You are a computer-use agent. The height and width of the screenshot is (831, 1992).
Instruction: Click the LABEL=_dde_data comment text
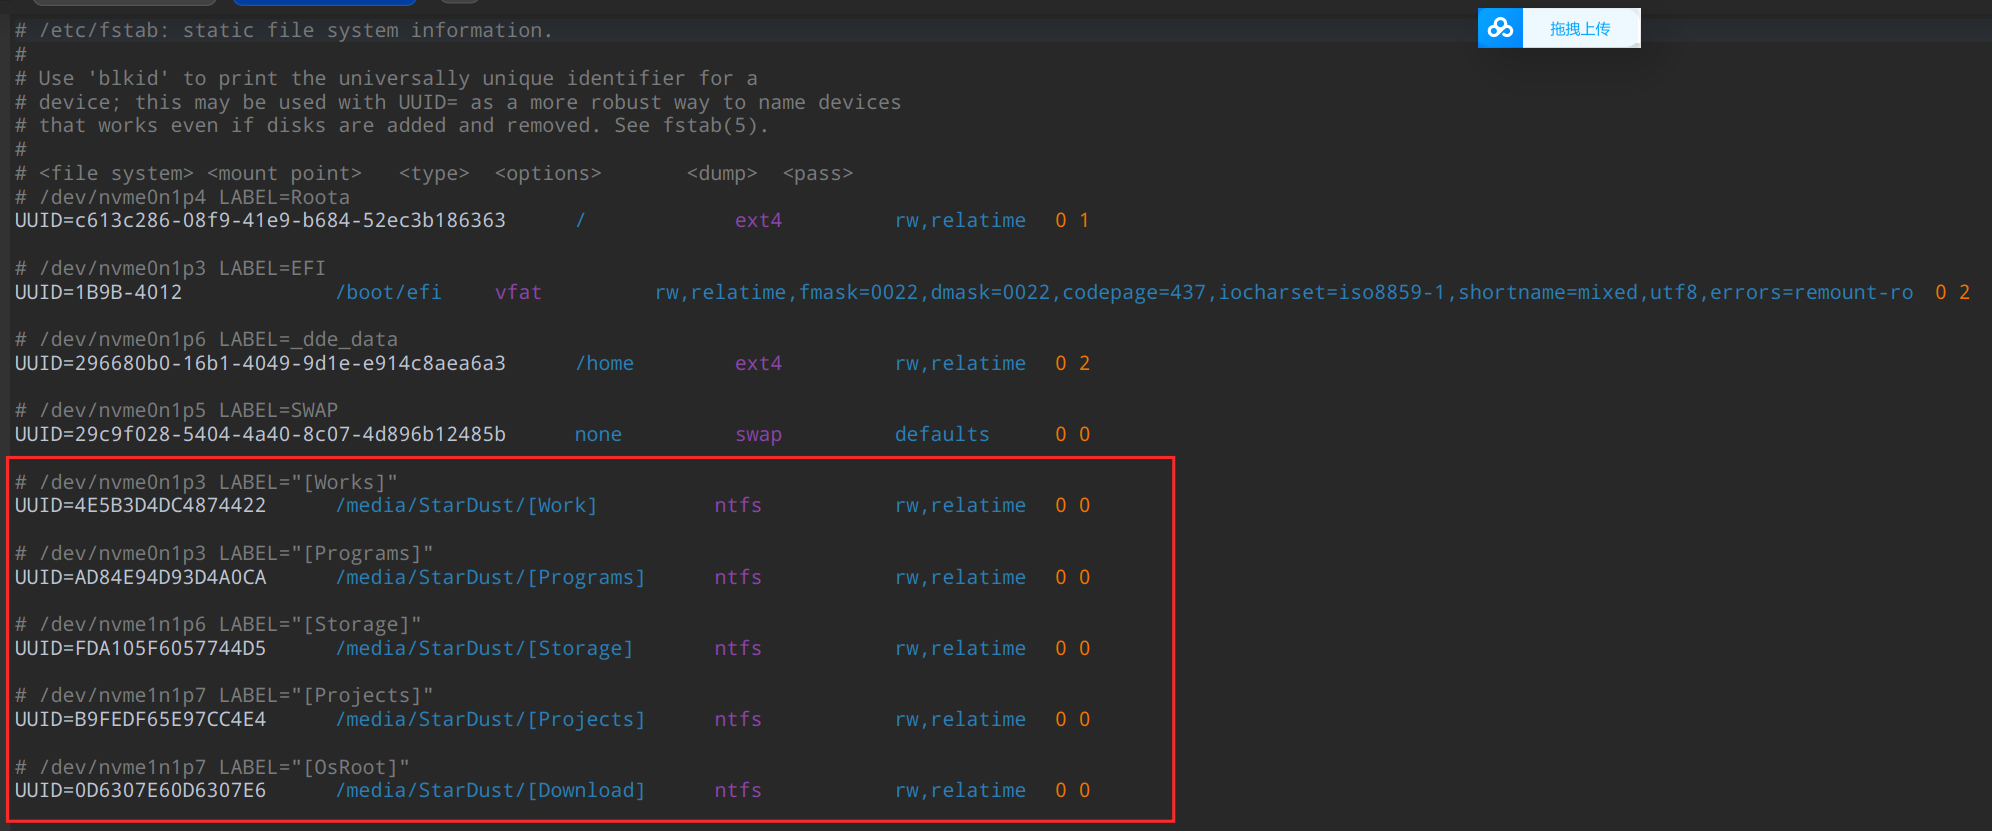[308, 339]
